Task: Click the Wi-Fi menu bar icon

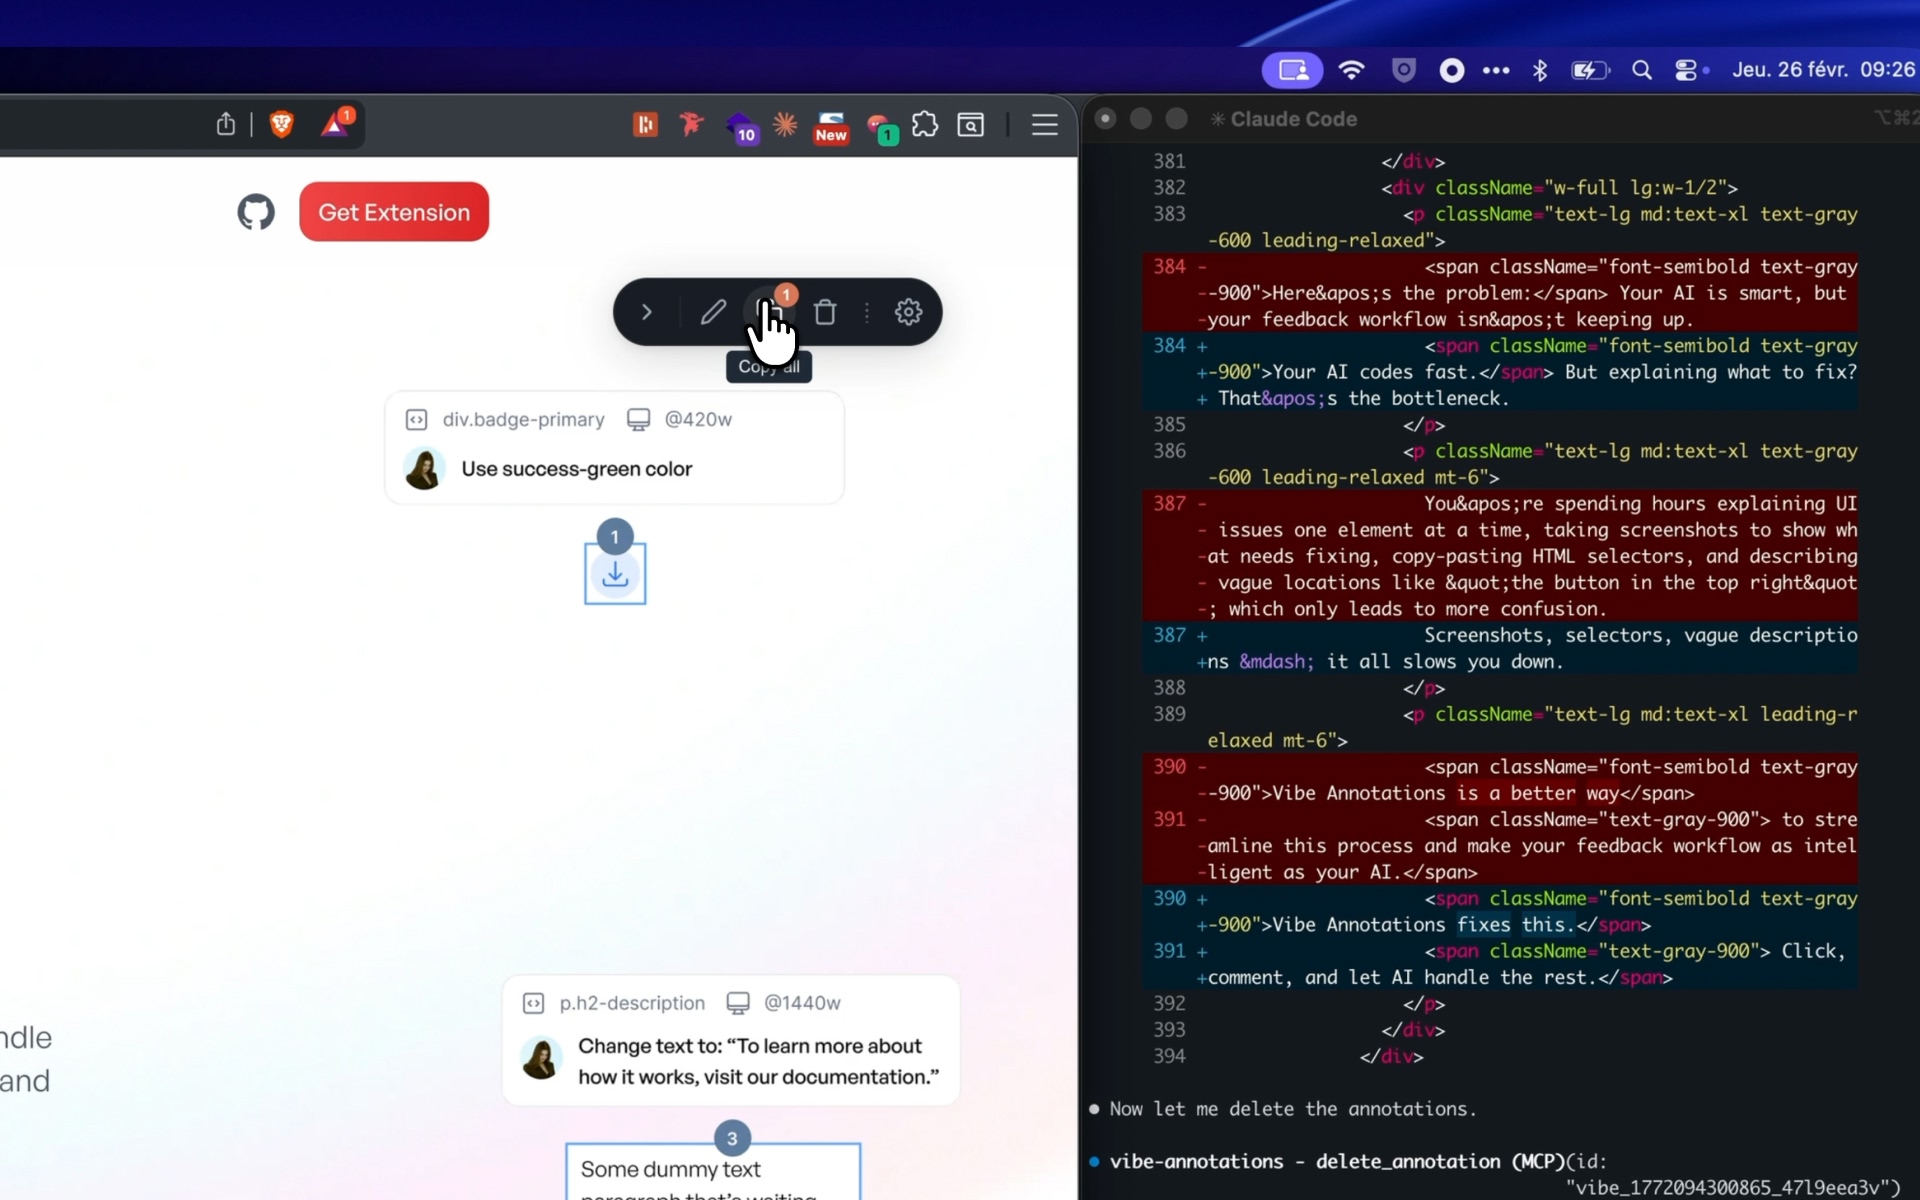Action: [x=1351, y=70]
